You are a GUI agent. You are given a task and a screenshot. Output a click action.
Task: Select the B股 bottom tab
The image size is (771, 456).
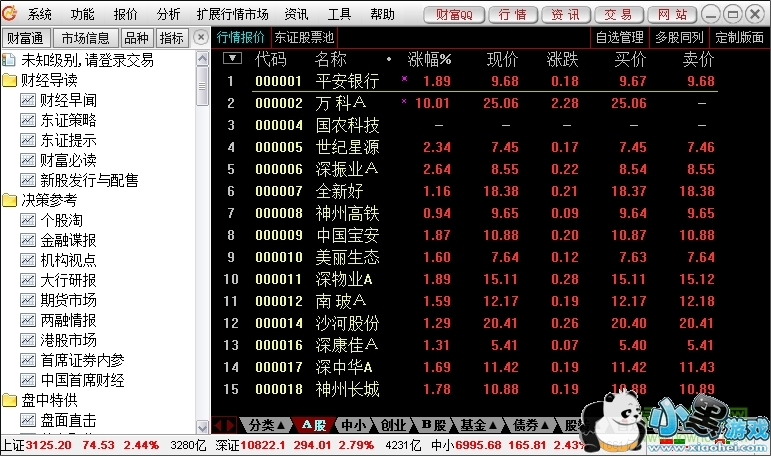tap(433, 425)
